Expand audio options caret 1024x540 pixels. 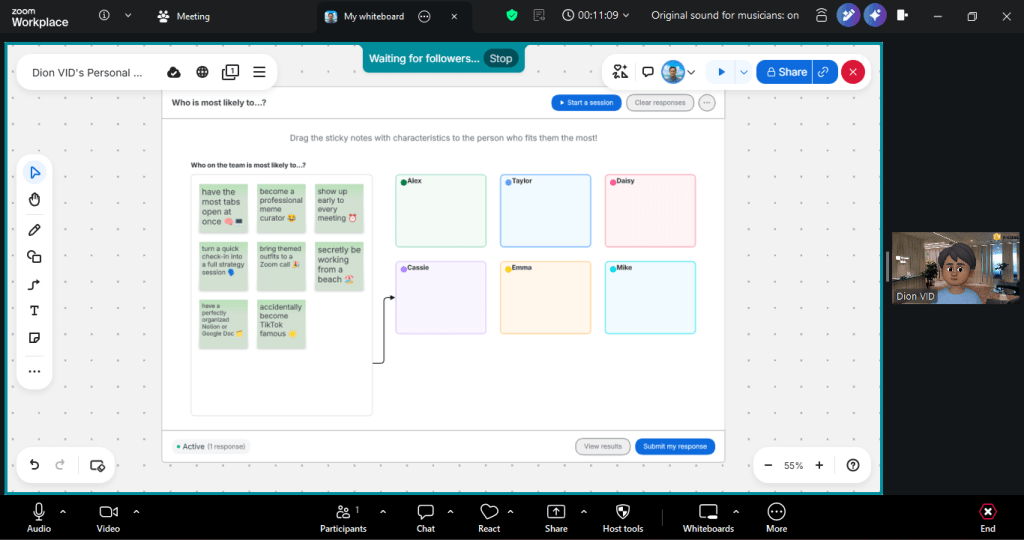[x=63, y=512]
